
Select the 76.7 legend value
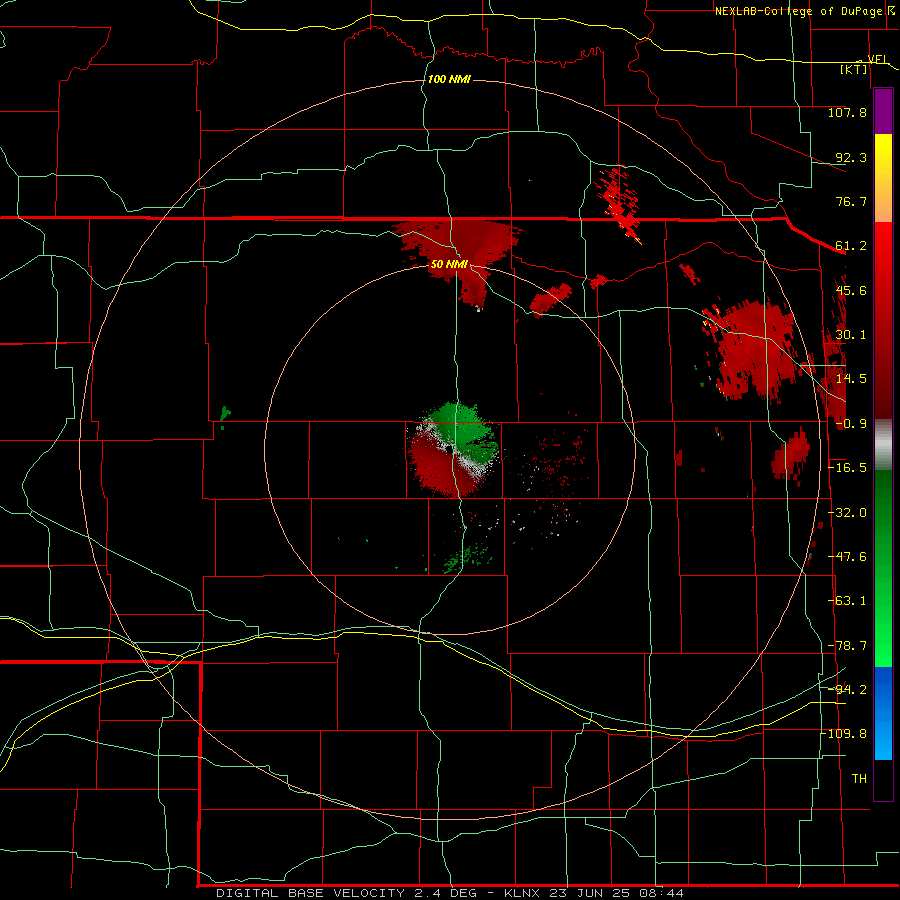click(851, 201)
